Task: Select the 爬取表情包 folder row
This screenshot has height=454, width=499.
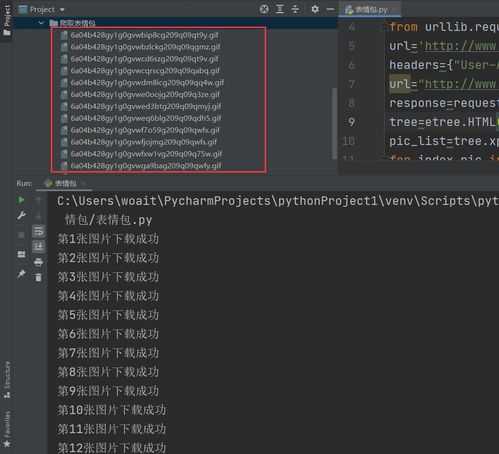Action: point(175,23)
